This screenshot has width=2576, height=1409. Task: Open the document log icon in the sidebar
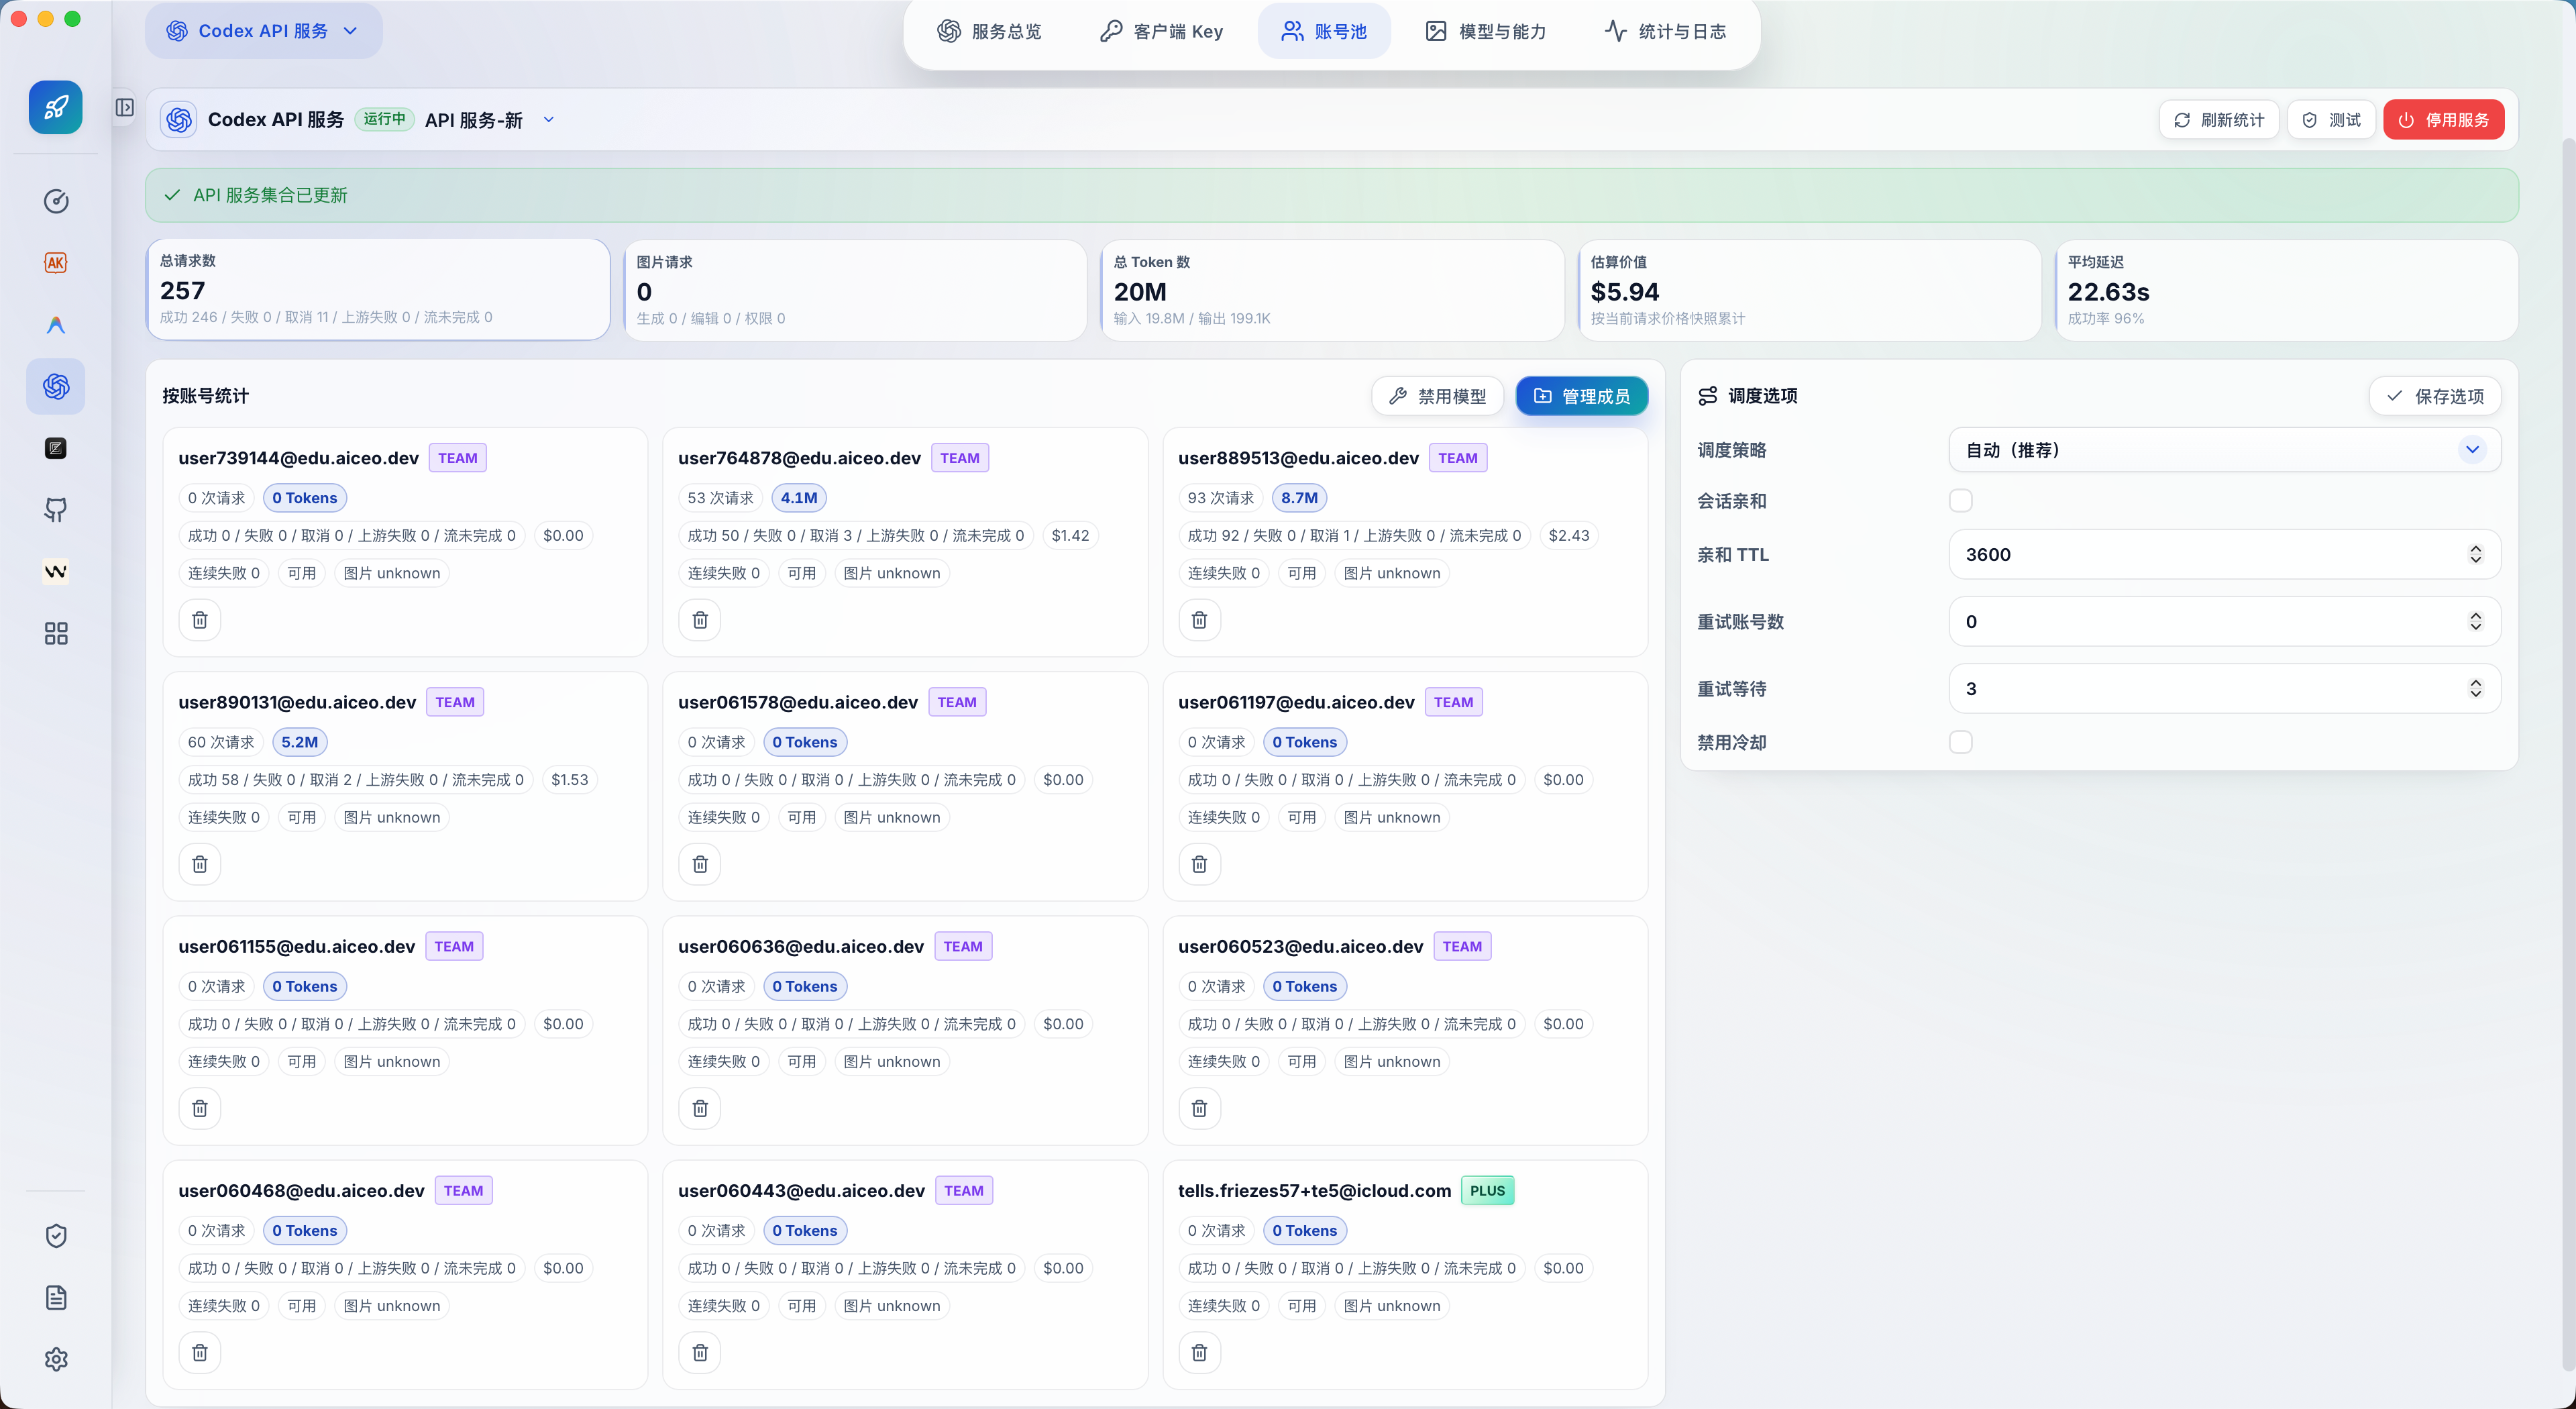pos(56,1298)
